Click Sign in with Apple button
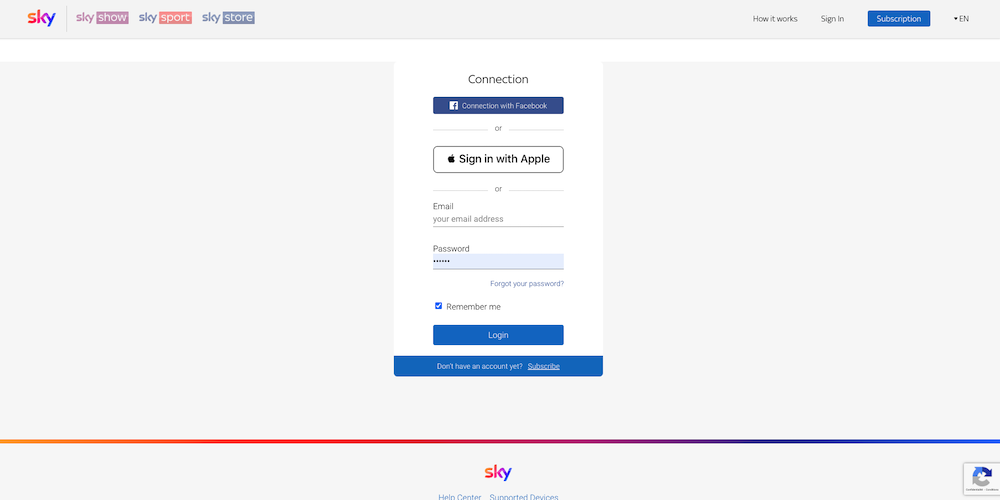The image size is (1000, 500). click(498, 159)
